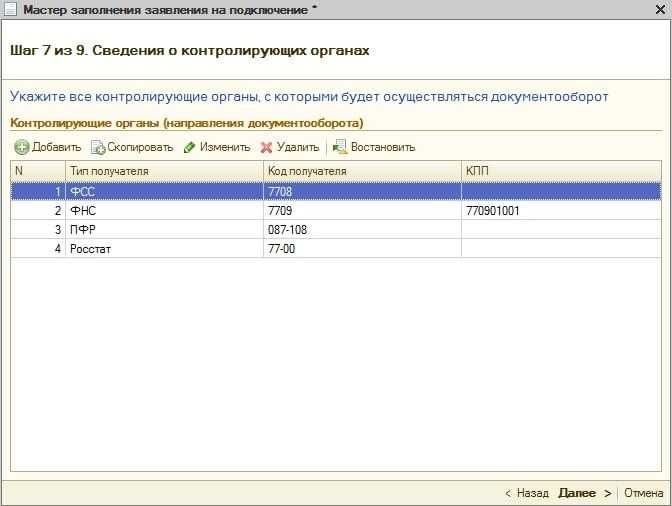This screenshot has height=506, width=672.
Task: Sort by Тип получателя column header
Action: click(x=164, y=171)
